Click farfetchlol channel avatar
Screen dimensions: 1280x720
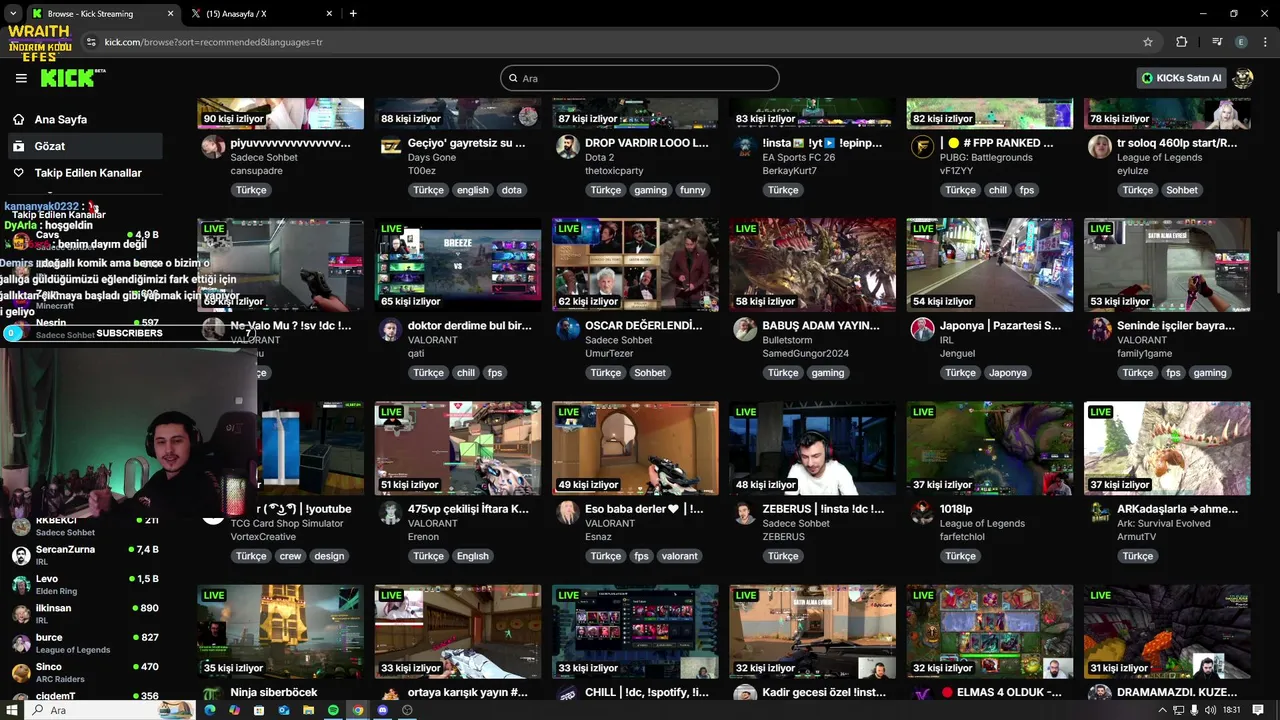pos(922,512)
